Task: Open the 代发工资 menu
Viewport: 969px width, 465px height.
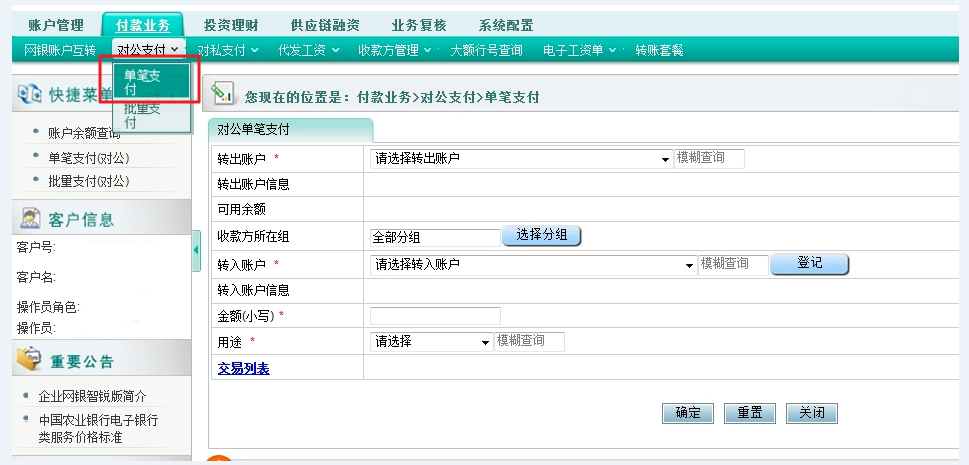Action: 308,49
